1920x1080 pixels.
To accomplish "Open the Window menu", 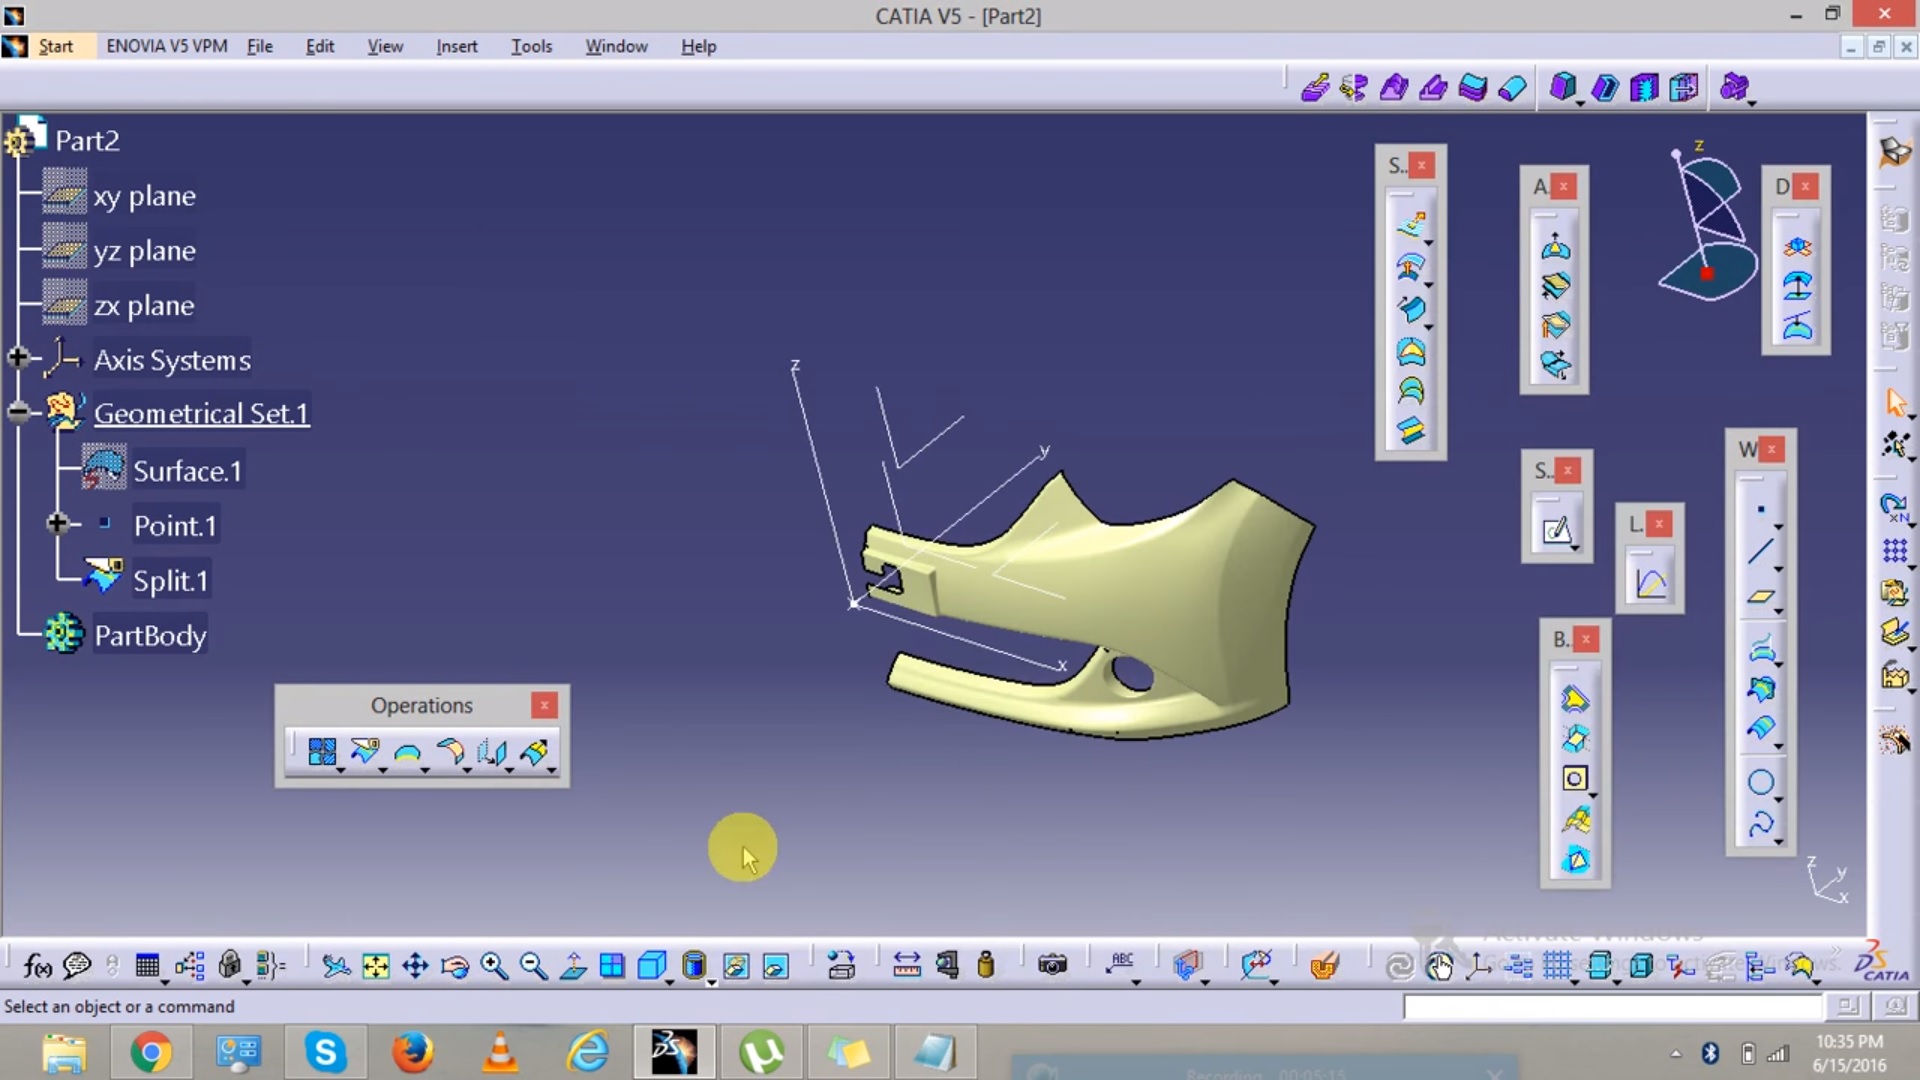I will click(616, 46).
